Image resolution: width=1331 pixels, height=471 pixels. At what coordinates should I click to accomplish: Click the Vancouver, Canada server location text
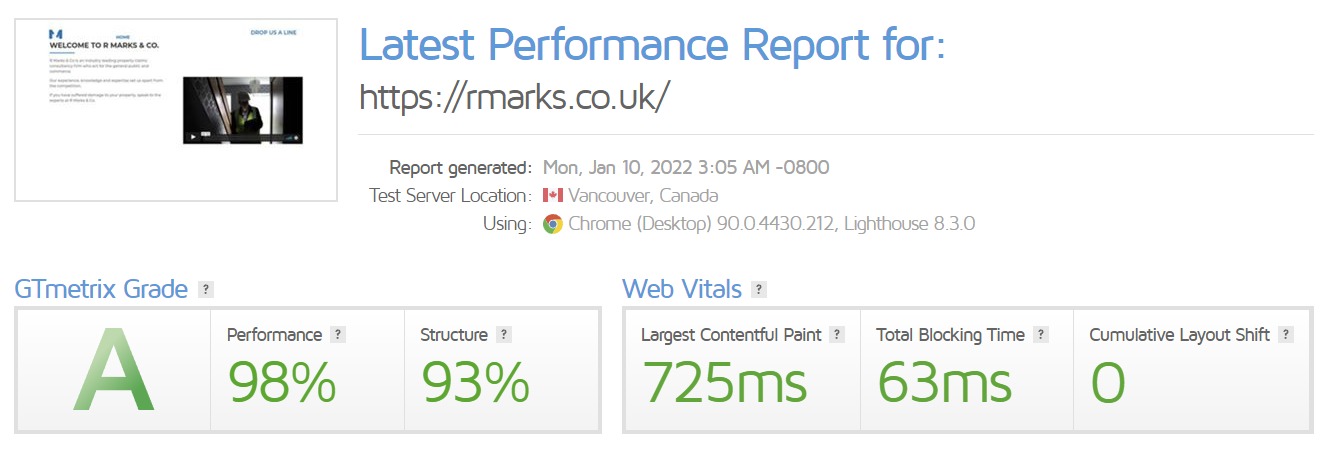(x=643, y=196)
